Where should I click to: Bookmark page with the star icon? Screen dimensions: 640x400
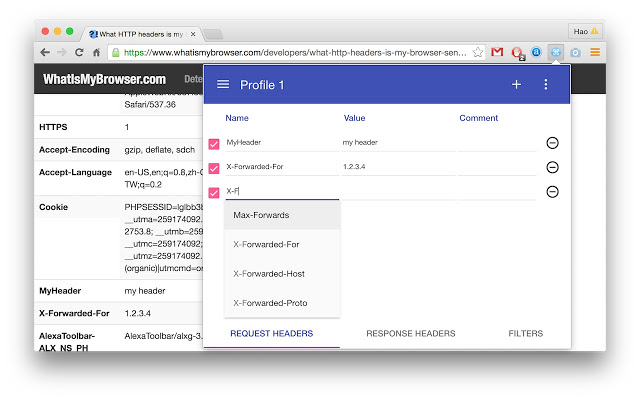point(478,52)
